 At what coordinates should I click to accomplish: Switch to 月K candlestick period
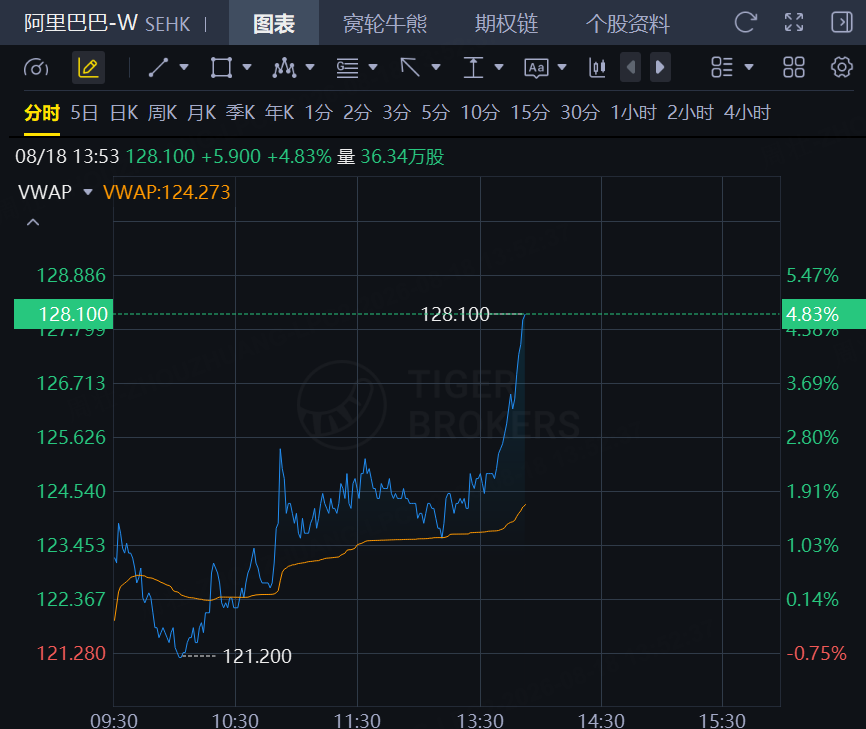[202, 113]
